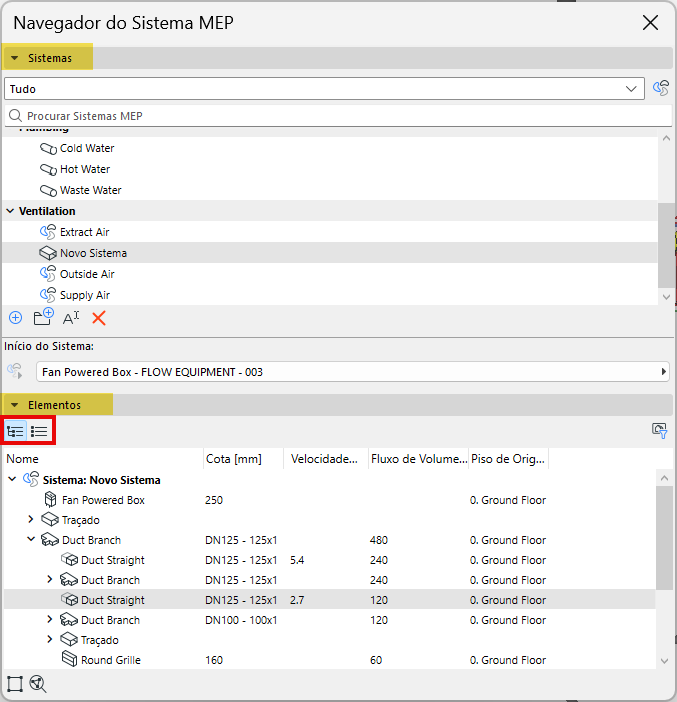
Task: Expand the DN100 Duct Branch node
Action: [50, 619]
